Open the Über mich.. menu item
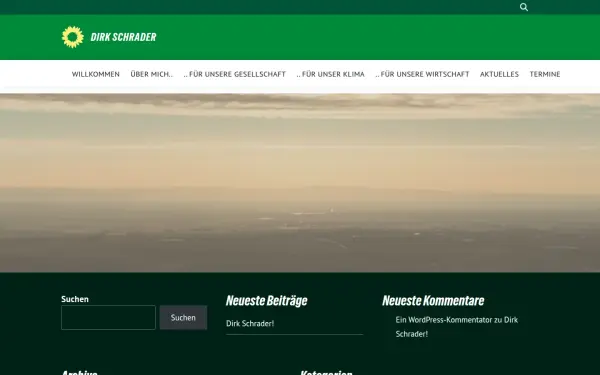The height and width of the screenshot is (375, 600). 152,74
